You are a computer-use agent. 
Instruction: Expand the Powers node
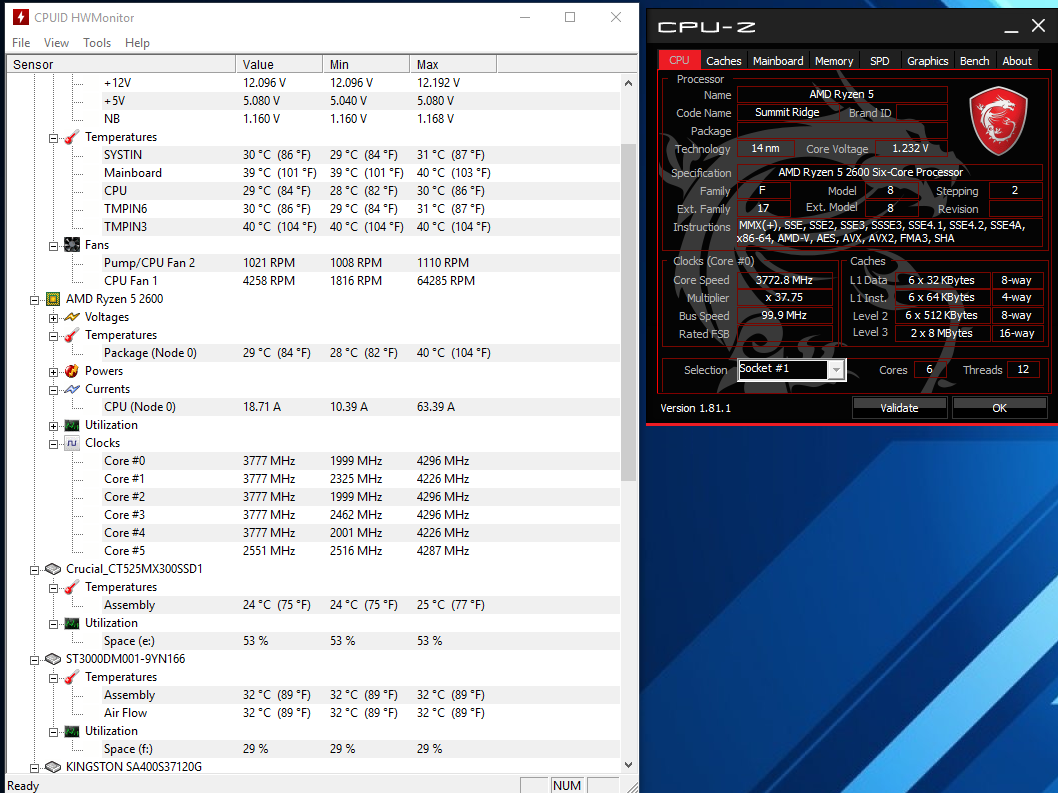point(53,371)
